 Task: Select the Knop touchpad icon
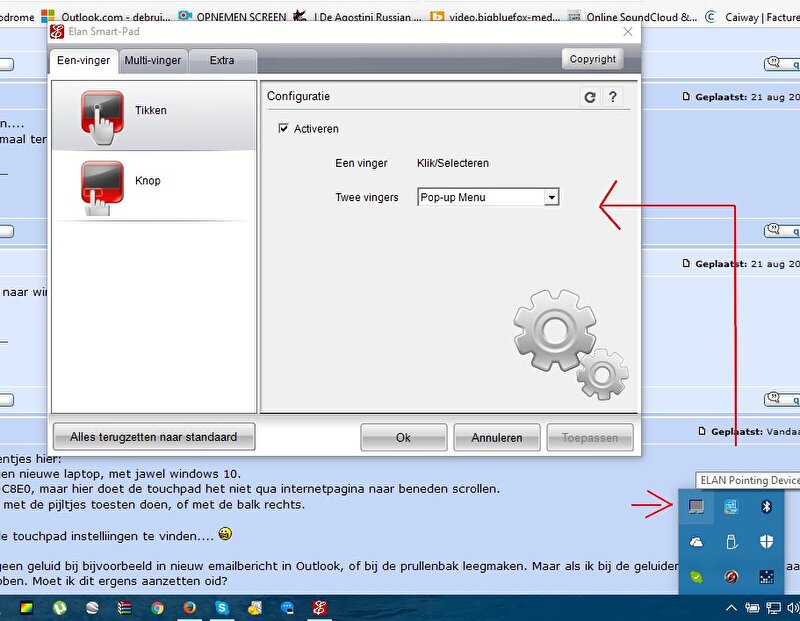[x=101, y=186]
